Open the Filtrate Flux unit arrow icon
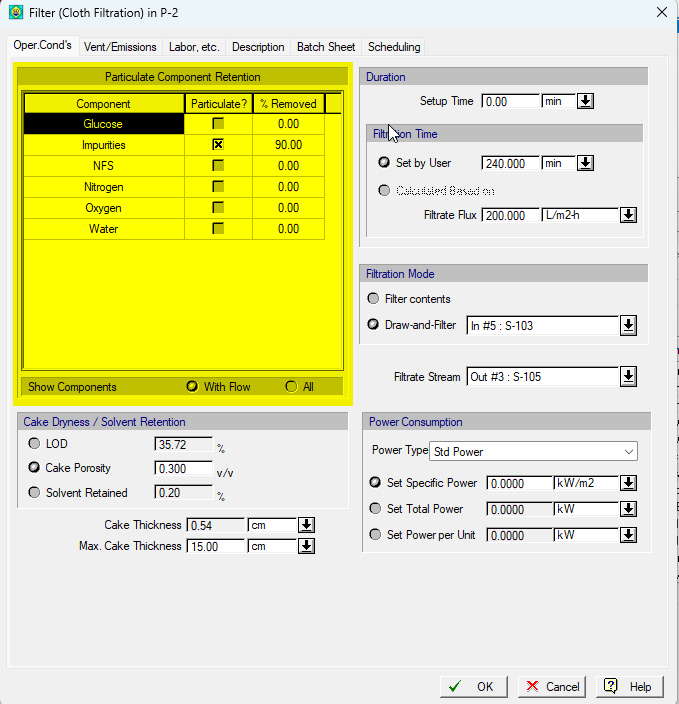This screenshot has height=704, width=679. [628, 215]
